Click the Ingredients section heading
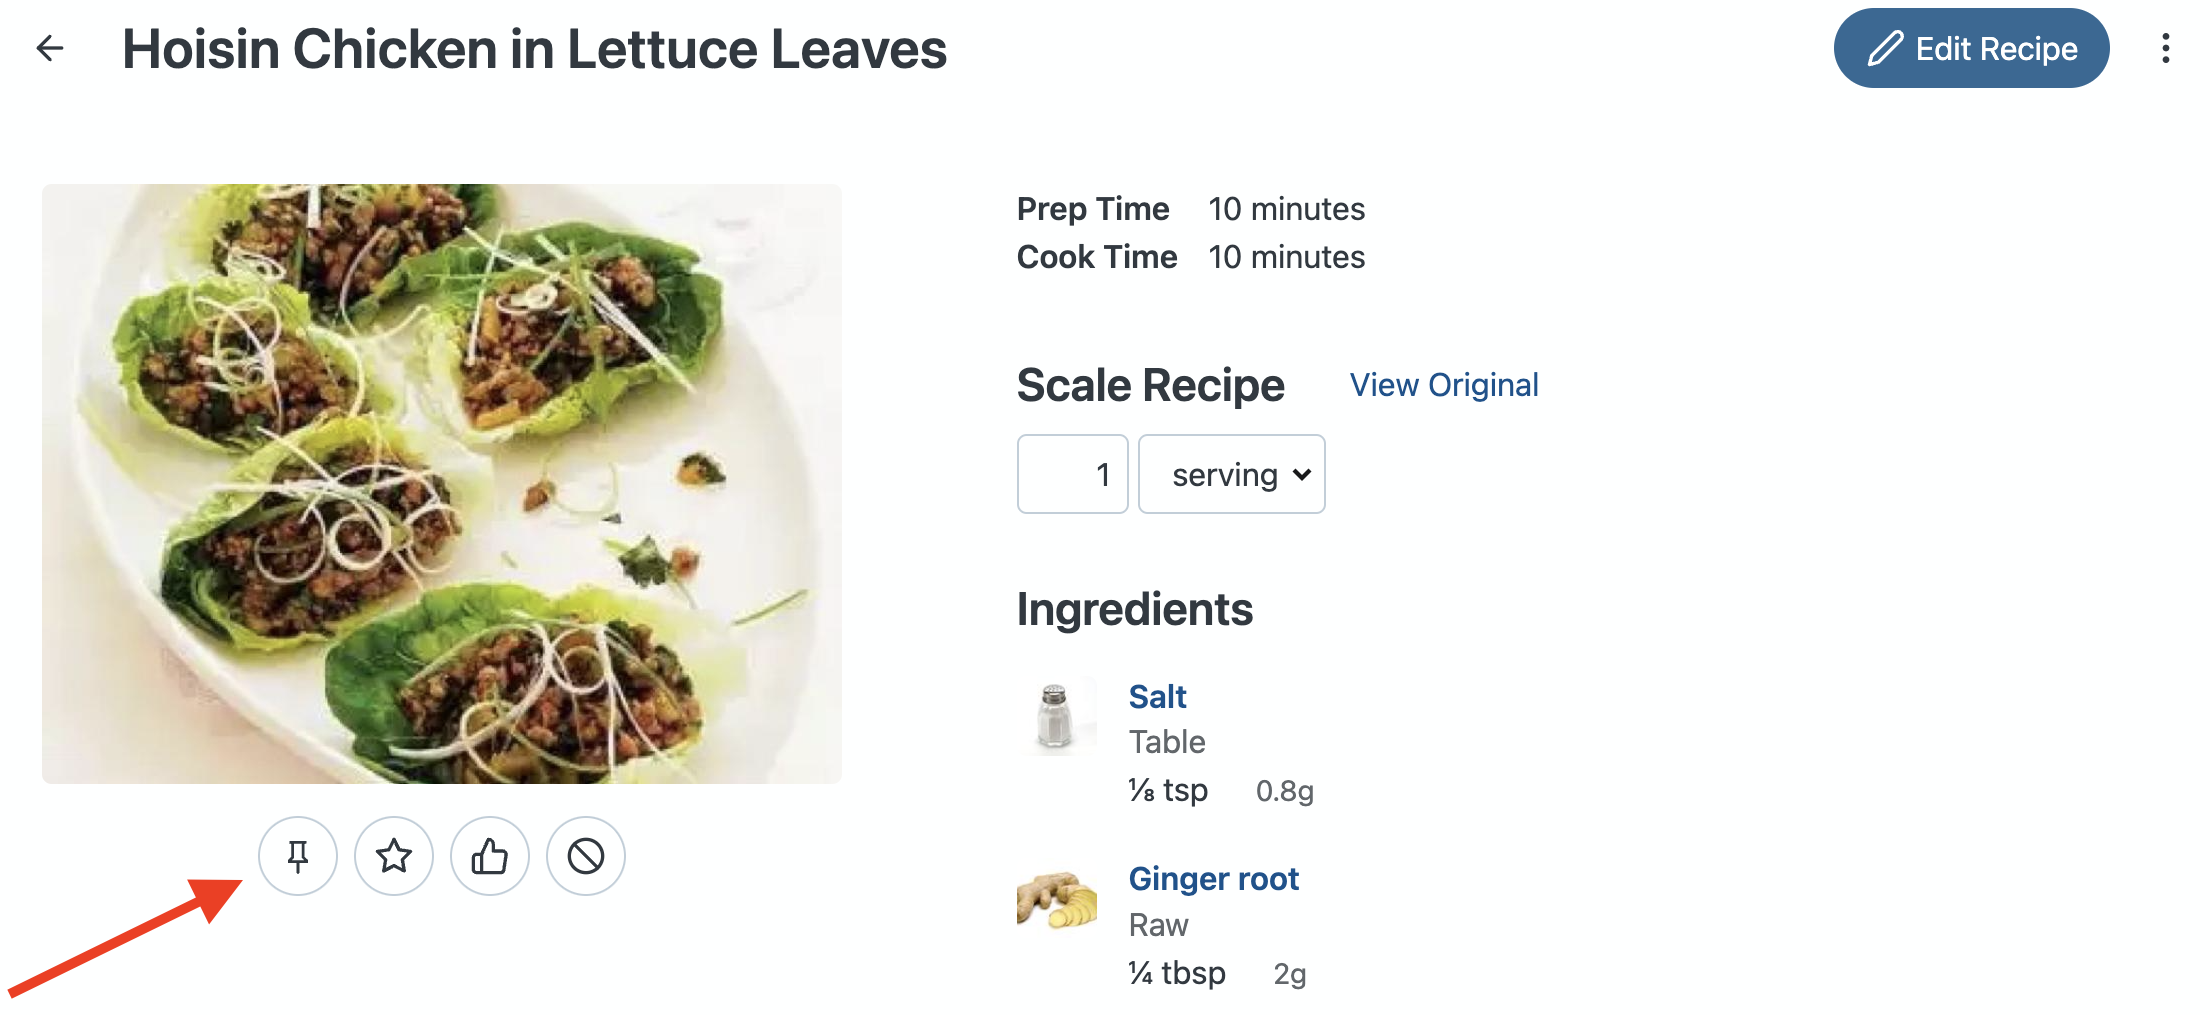This screenshot has width=2210, height=1015. pyautogui.click(x=1134, y=609)
